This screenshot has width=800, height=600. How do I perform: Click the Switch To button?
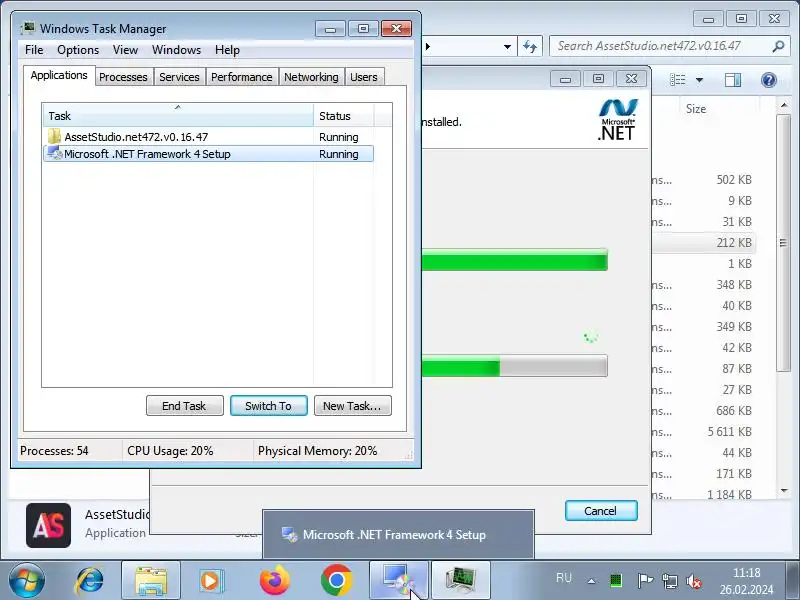269,406
